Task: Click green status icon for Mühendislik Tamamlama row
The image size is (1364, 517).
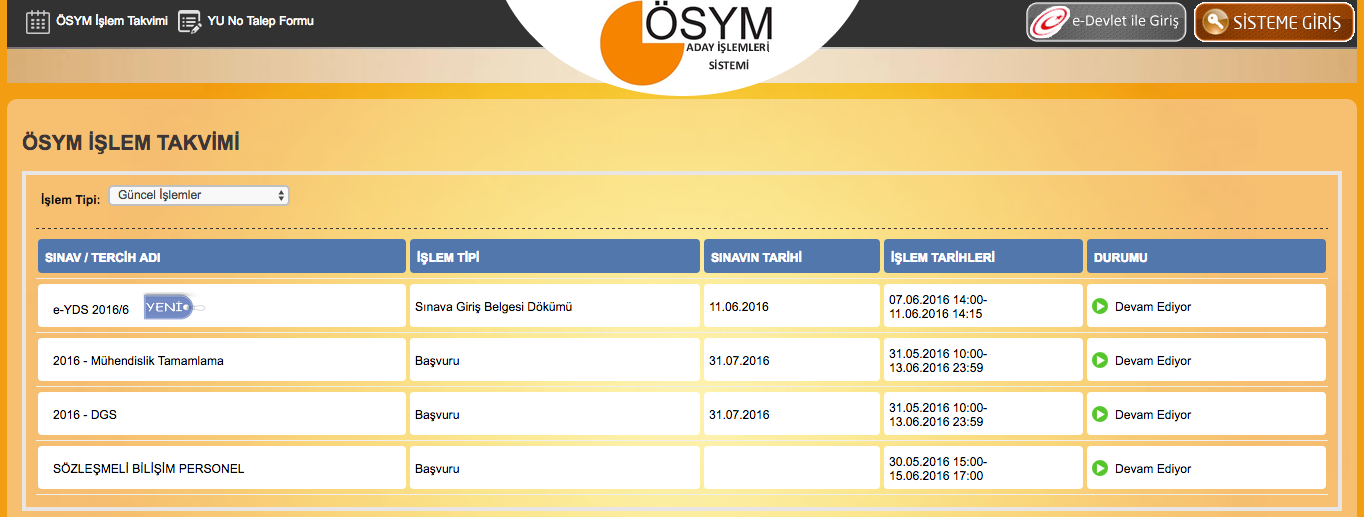Action: pos(1100,360)
